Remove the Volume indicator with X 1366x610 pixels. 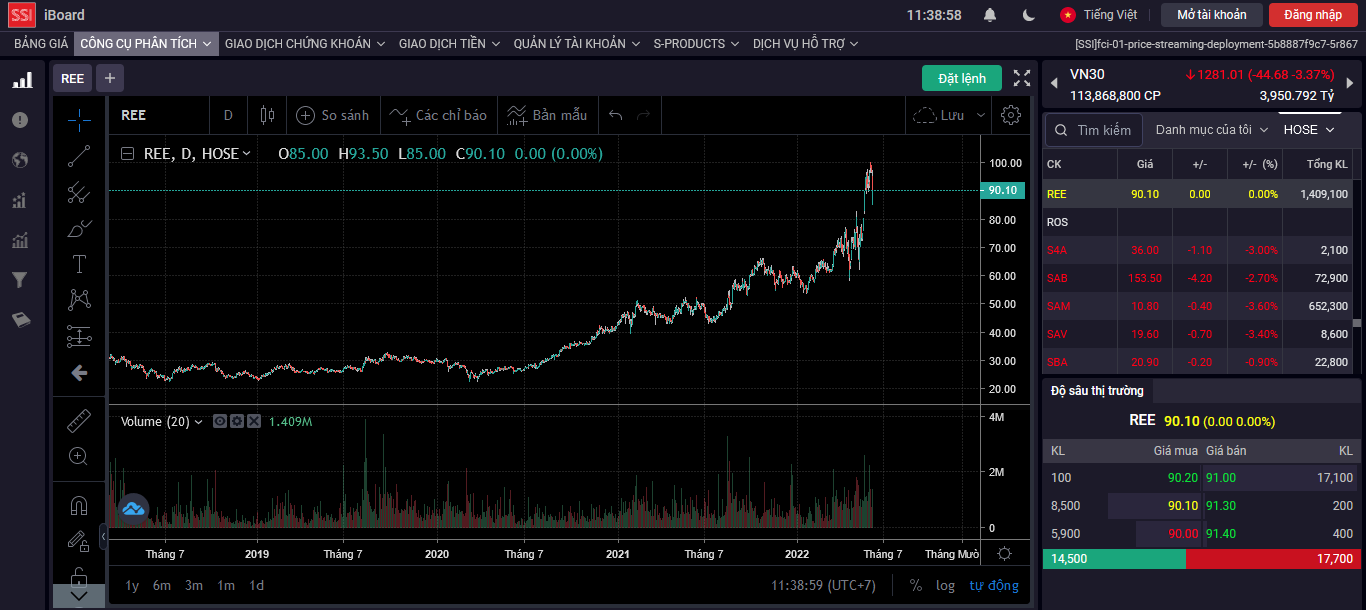(x=254, y=422)
